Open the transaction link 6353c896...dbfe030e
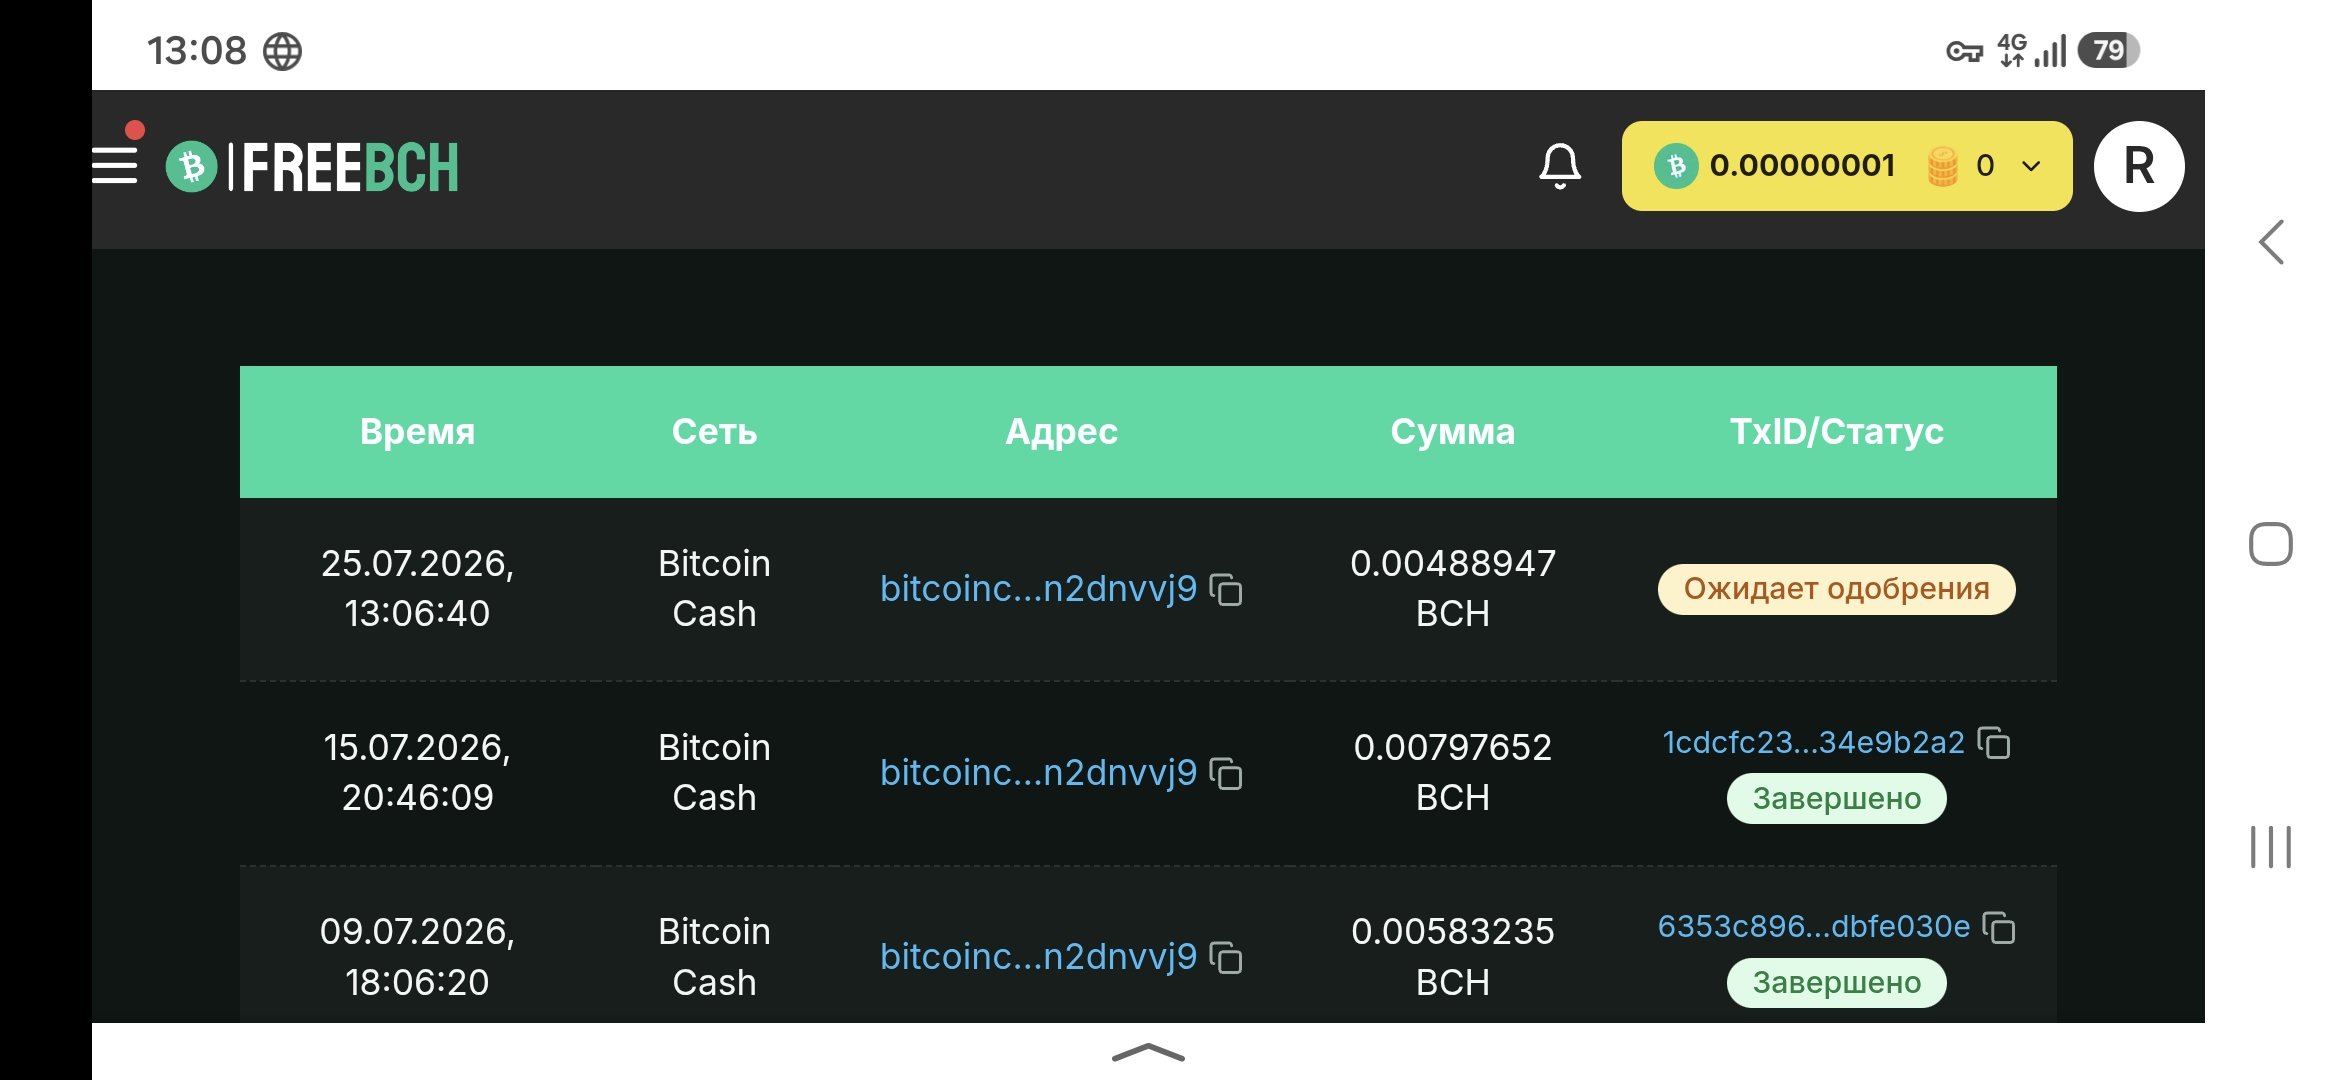This screenshot has height=1080, width=2340. [1813, 927]
